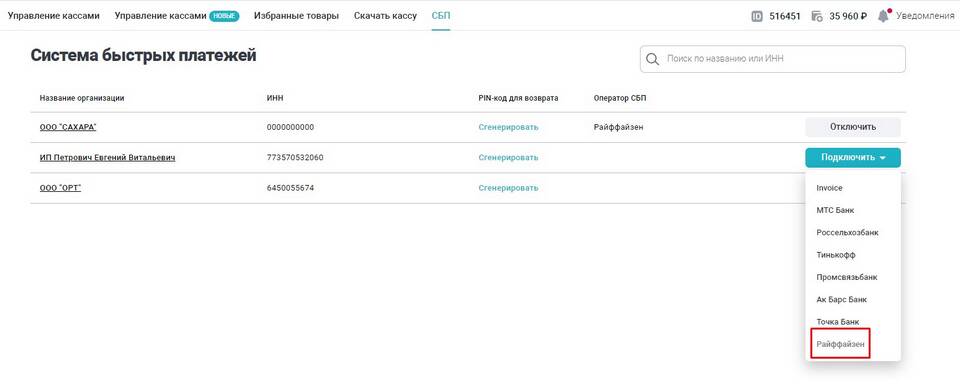Click the balance wallet icon
This screenshot has width=960, height=388.
817,17
